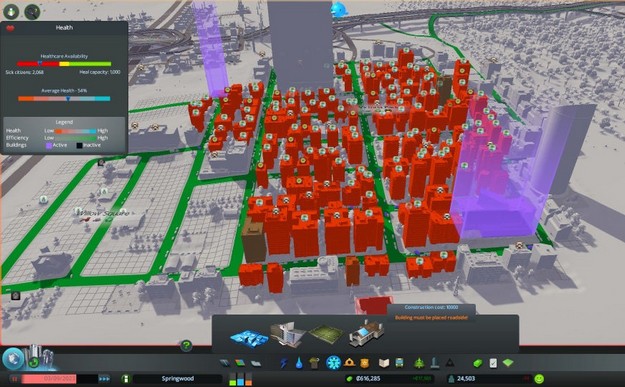Open the Springwood city name panel
Image resolution: width=625 pixels, height=387 pixels.
click(x=178, y=379)
